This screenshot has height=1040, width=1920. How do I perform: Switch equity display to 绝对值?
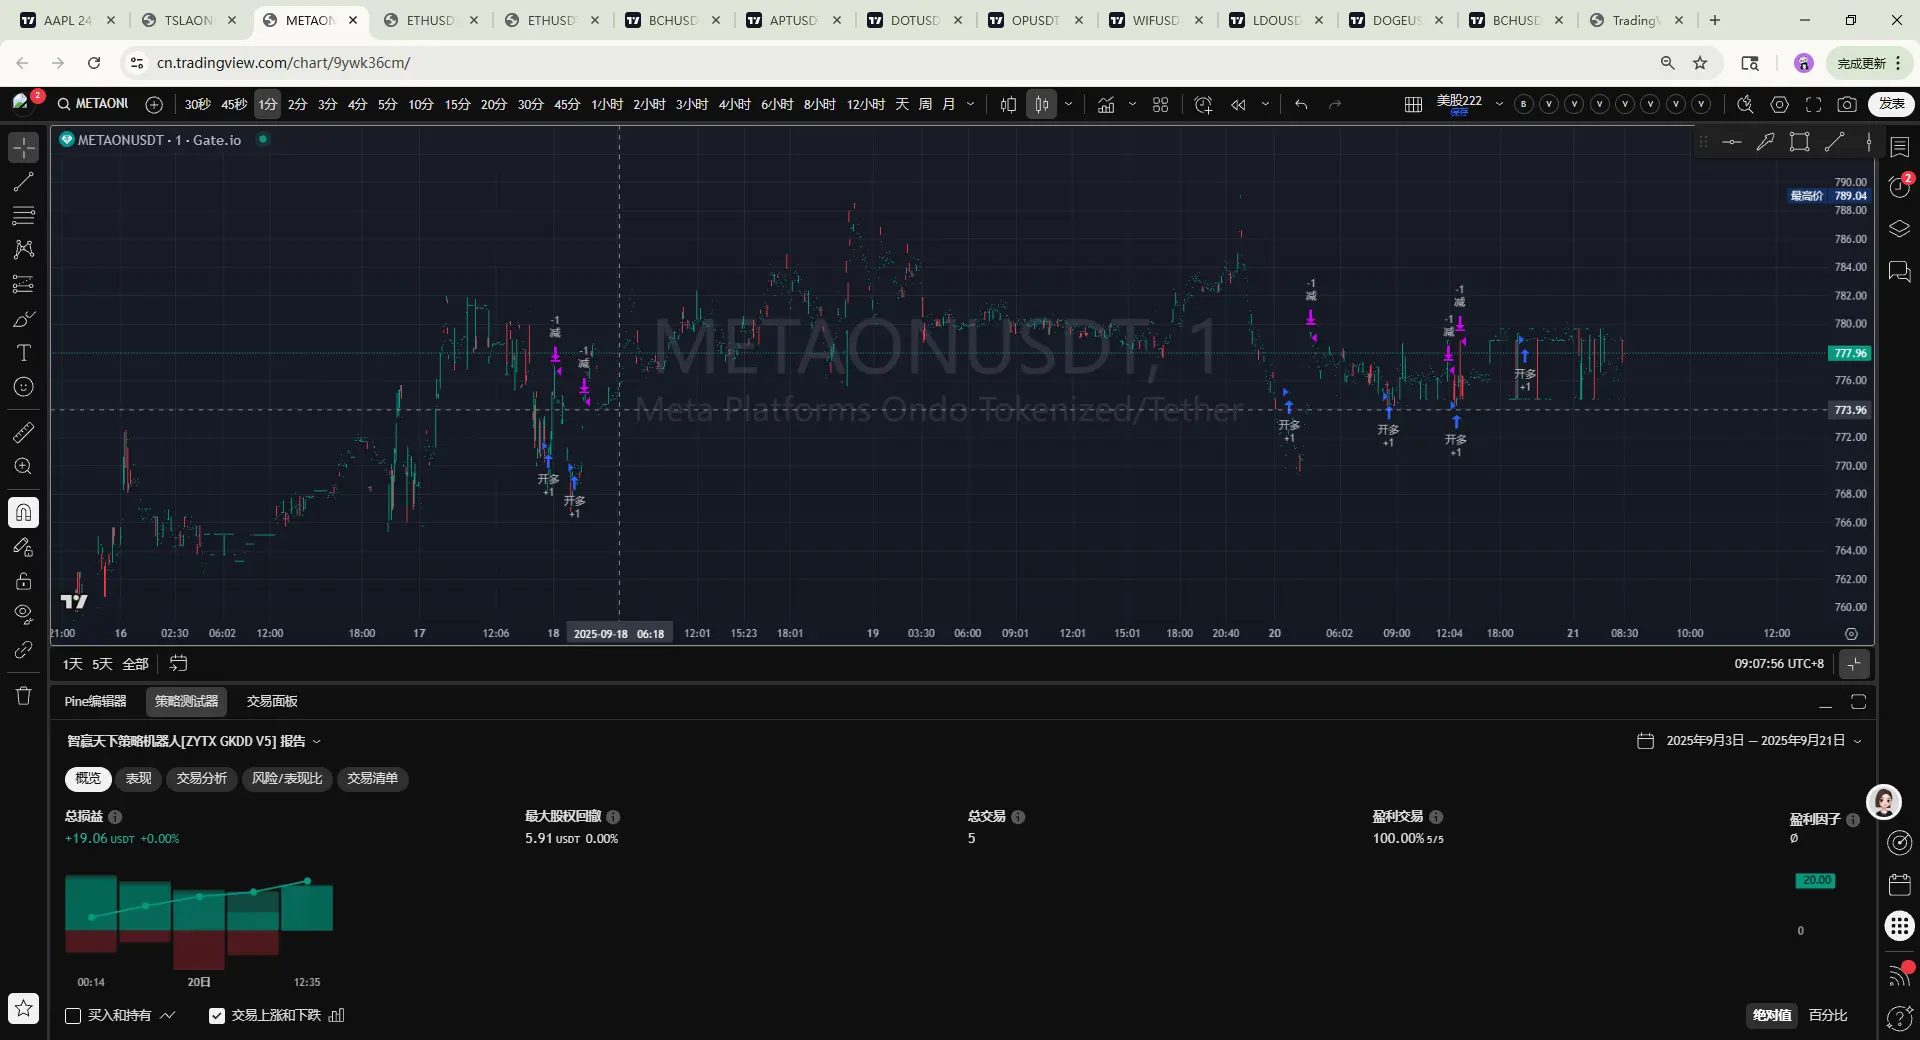pyautogui.click(x=1771, y=1015)
